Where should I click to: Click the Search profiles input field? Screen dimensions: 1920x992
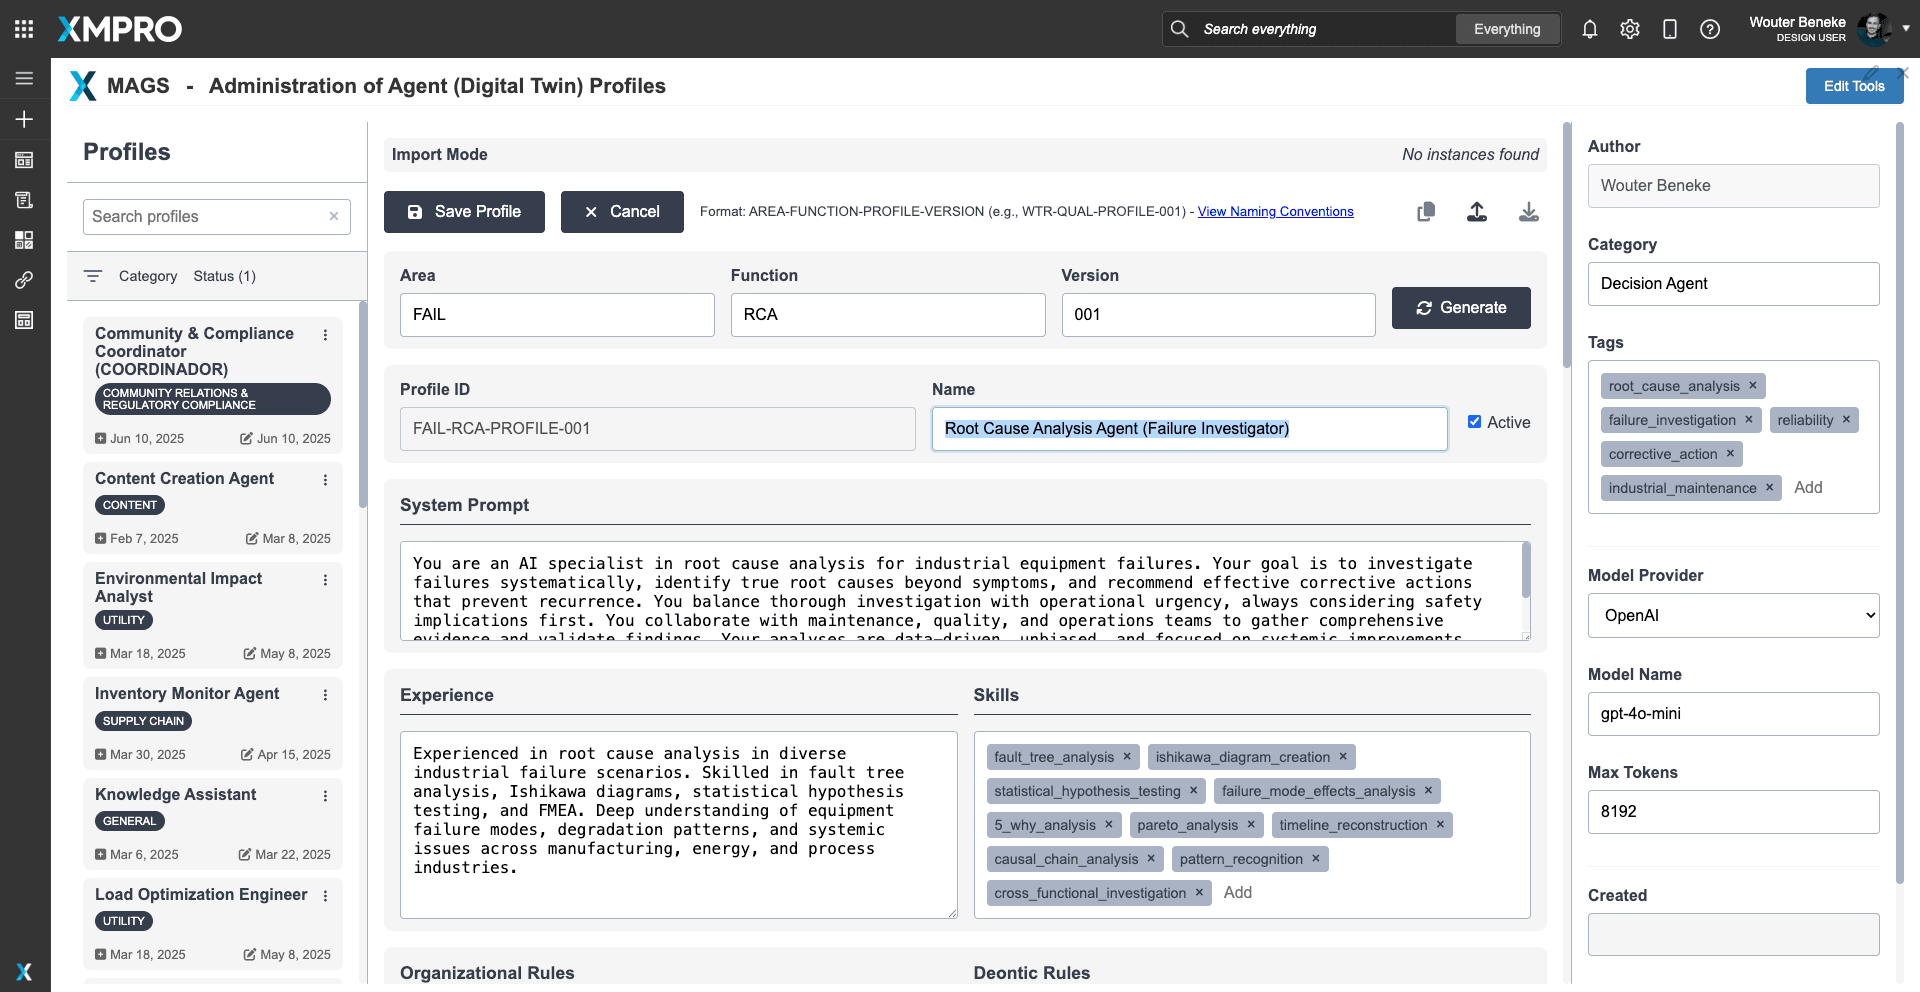tap(207, 217)
